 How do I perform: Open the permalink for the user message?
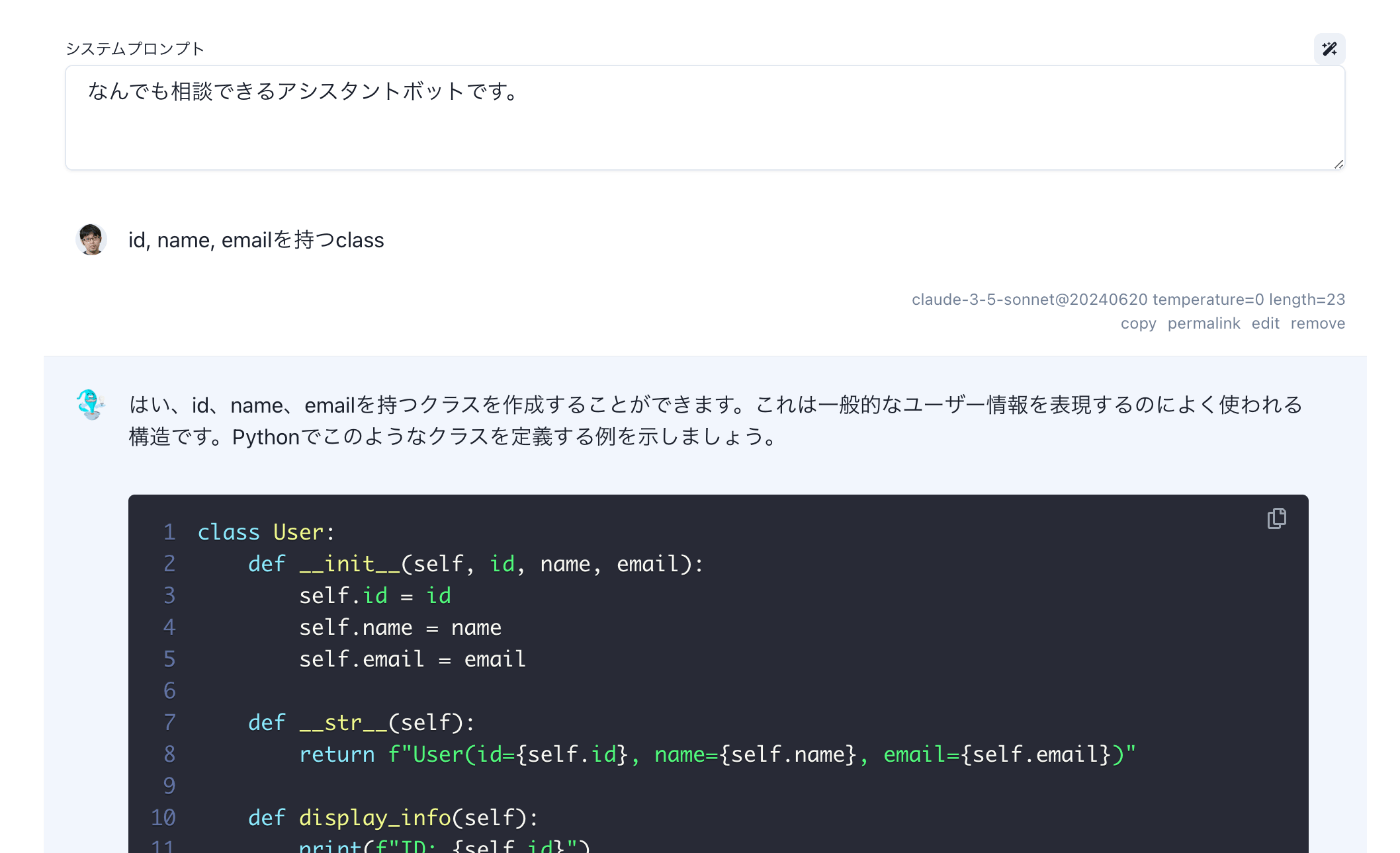coord(1203,323)
